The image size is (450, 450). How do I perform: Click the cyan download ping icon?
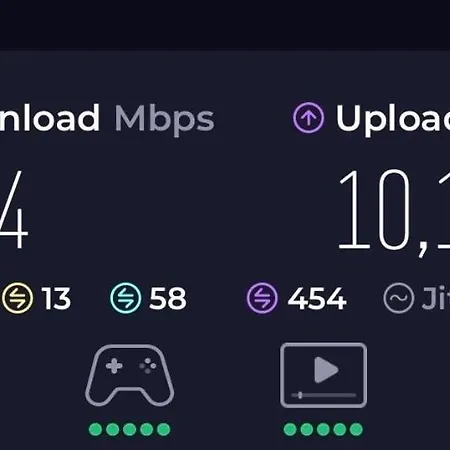pos(126,298)
